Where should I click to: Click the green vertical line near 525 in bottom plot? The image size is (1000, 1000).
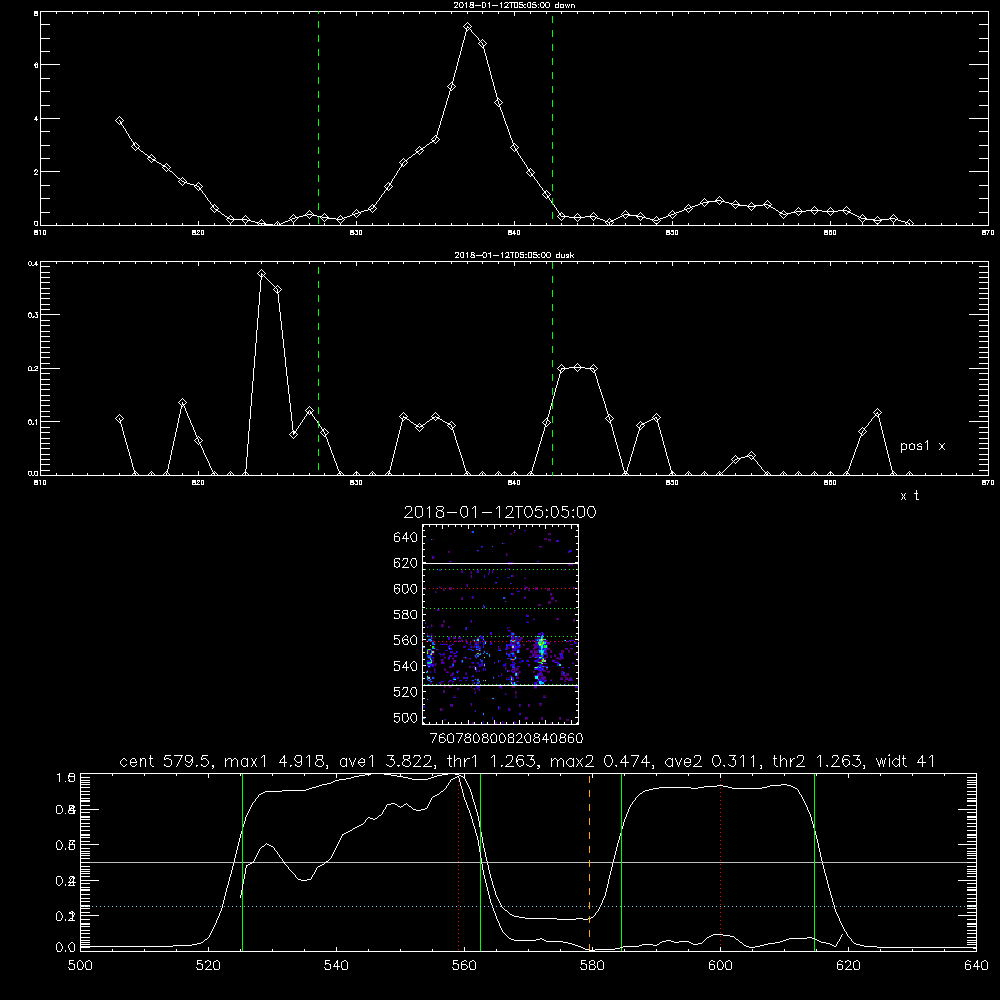(242, 862)
